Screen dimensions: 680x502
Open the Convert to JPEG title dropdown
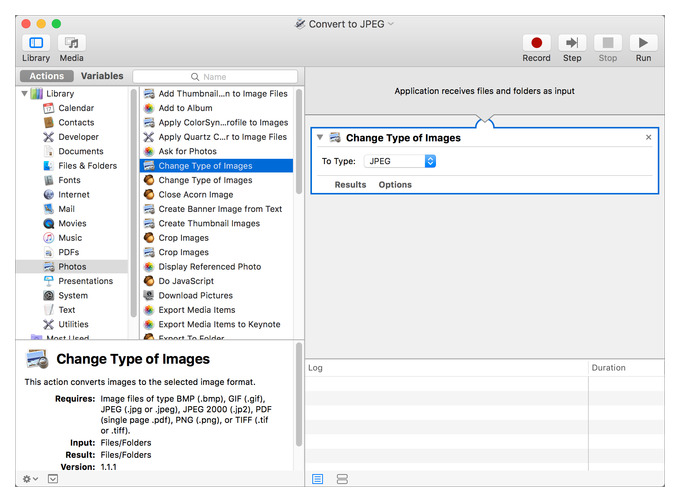391,24
